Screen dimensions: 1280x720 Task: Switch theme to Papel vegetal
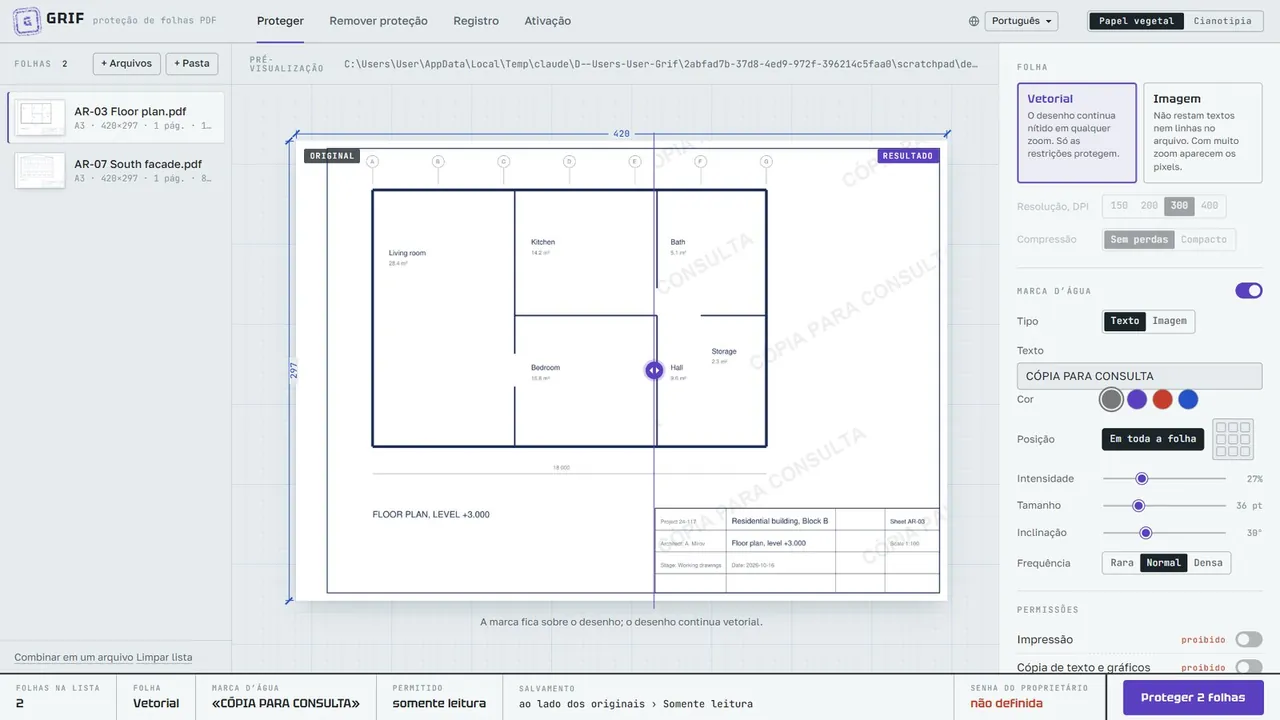pos(1136,21)
